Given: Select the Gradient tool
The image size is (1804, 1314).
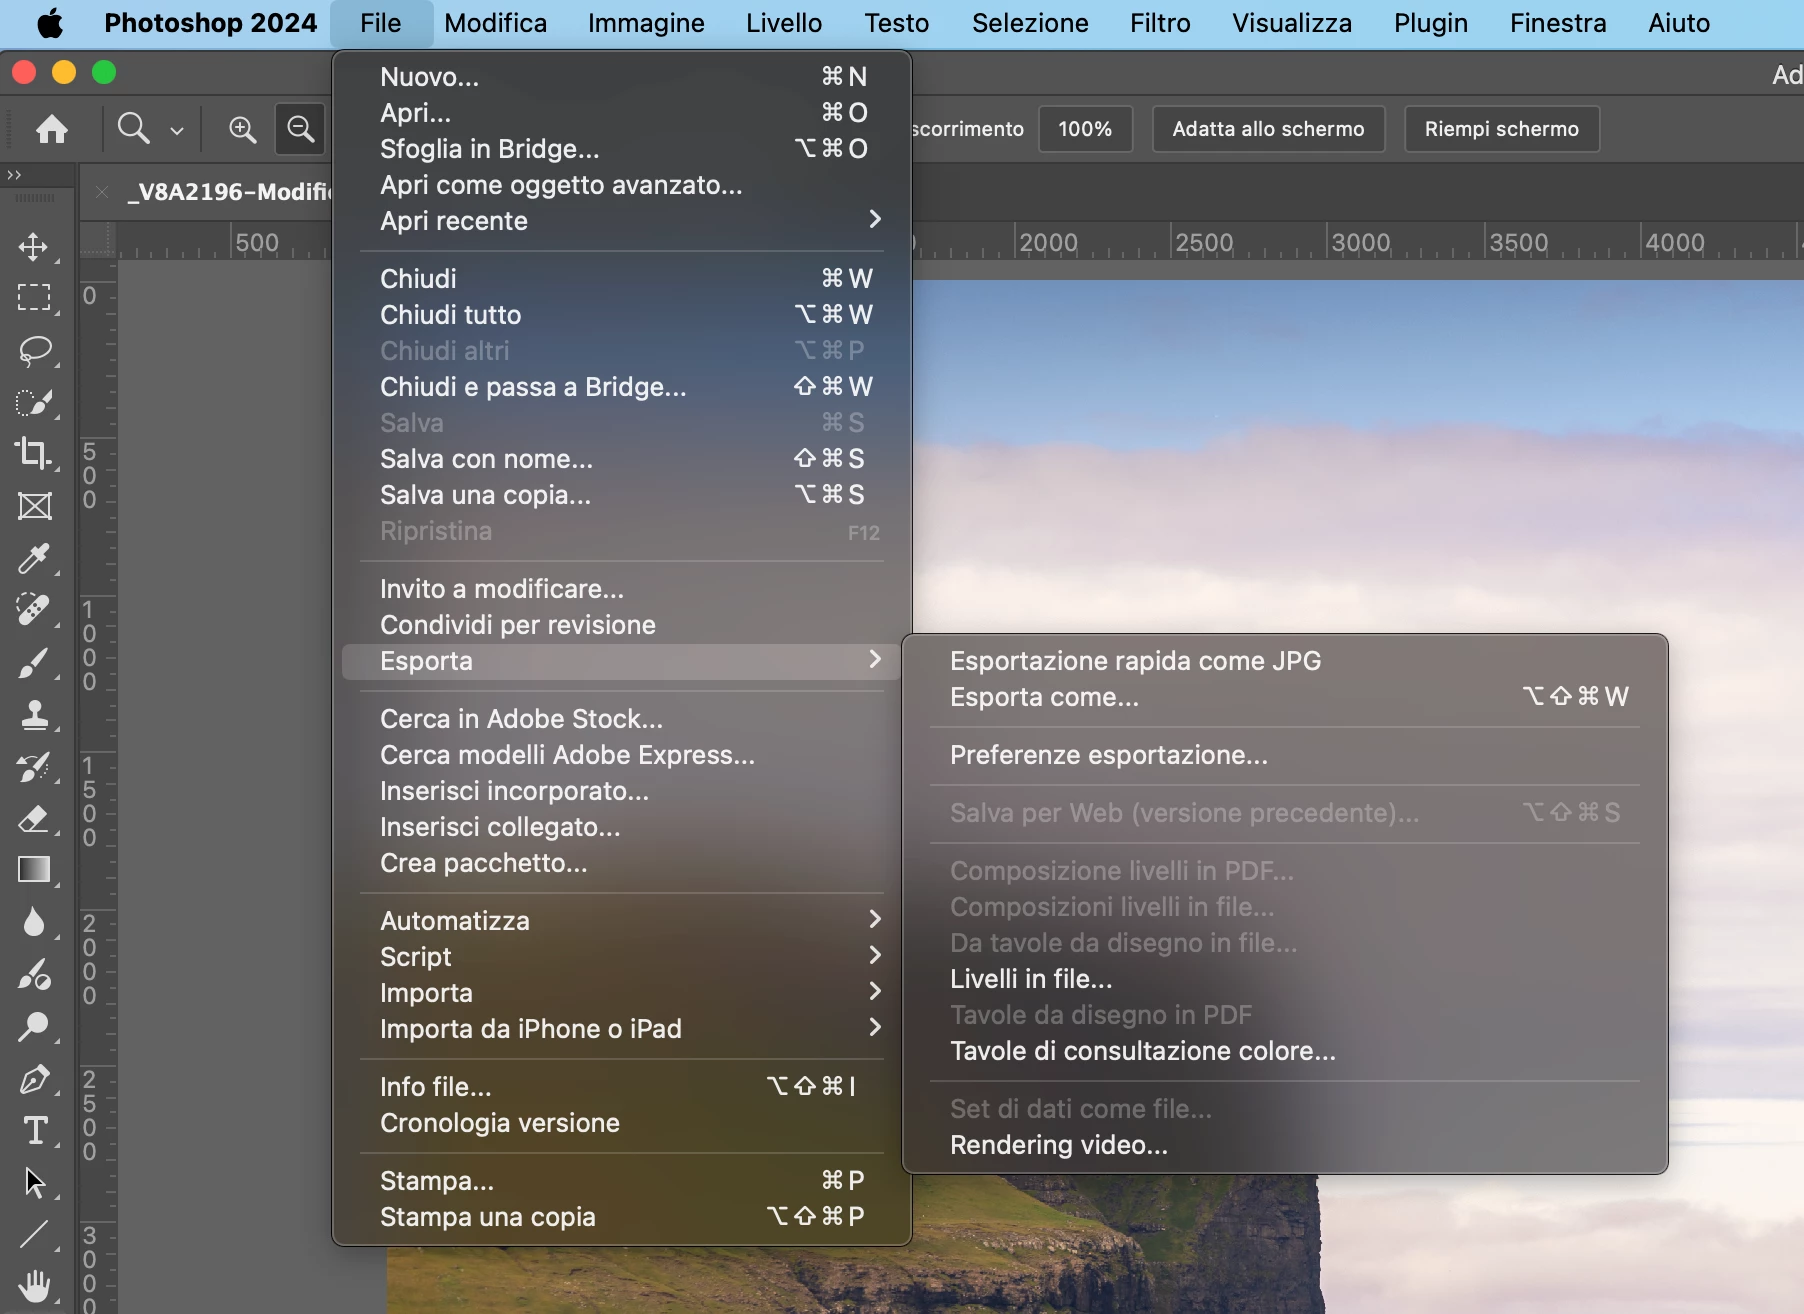Looking at the screenshot, I should point(34,870).
